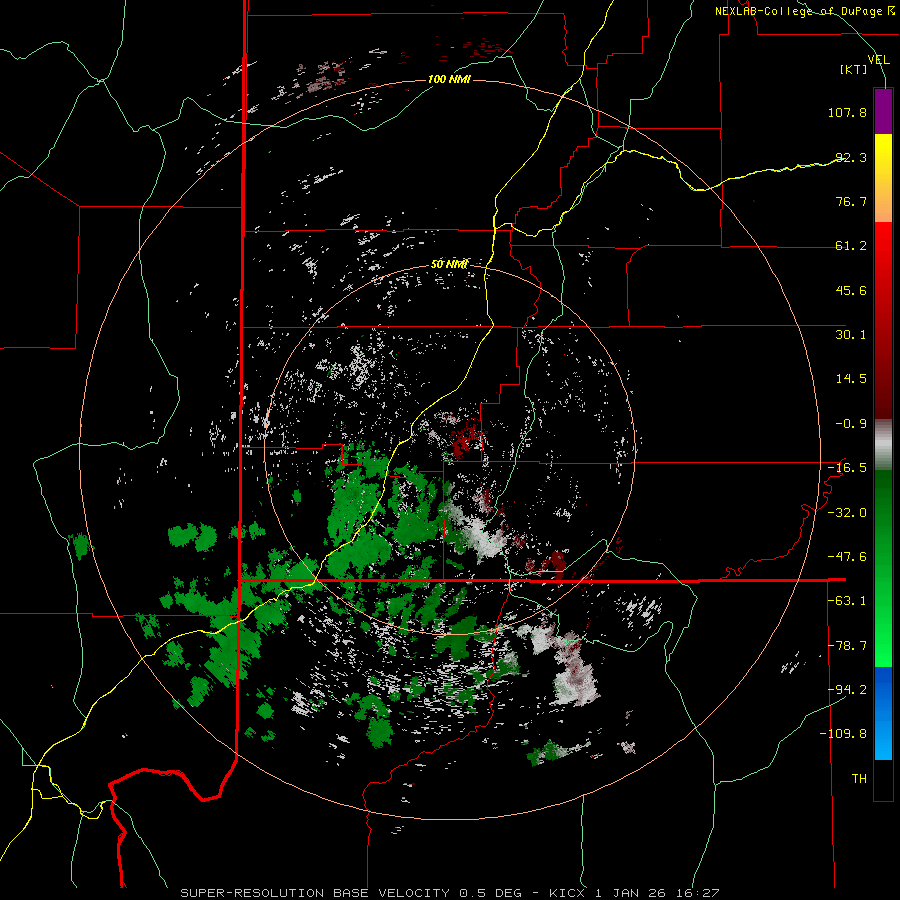Click the 30.1 legend value
The image size is (900, 900).
click(851, 335)
